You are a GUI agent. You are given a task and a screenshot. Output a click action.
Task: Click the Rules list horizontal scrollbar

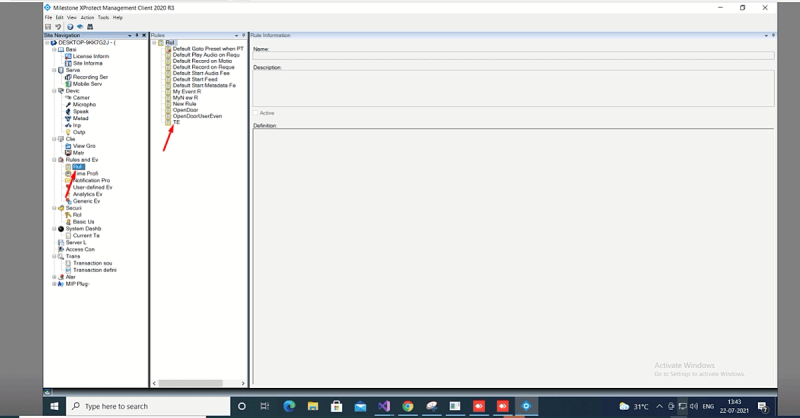point(190,383)
